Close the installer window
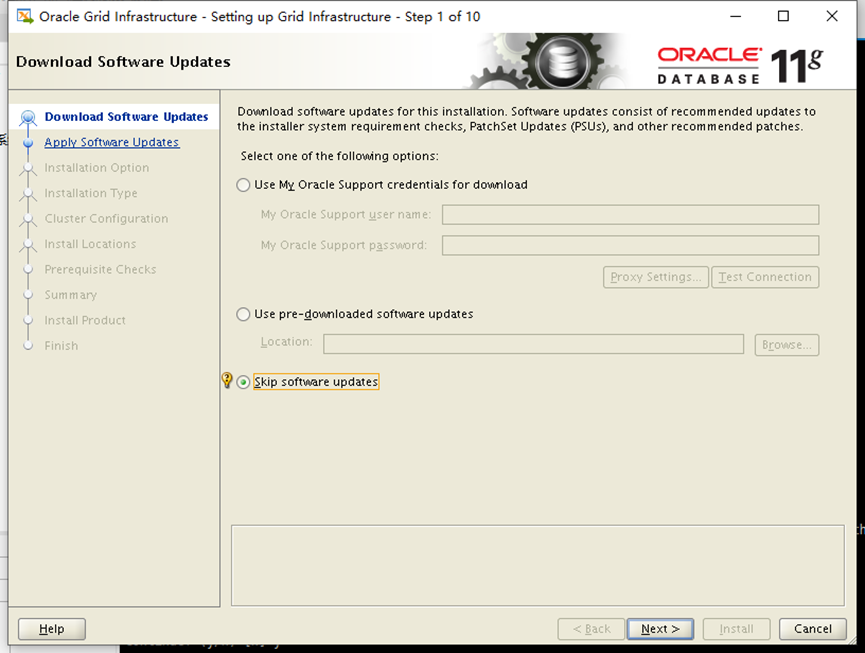865x653 pixels. (832, 17)
